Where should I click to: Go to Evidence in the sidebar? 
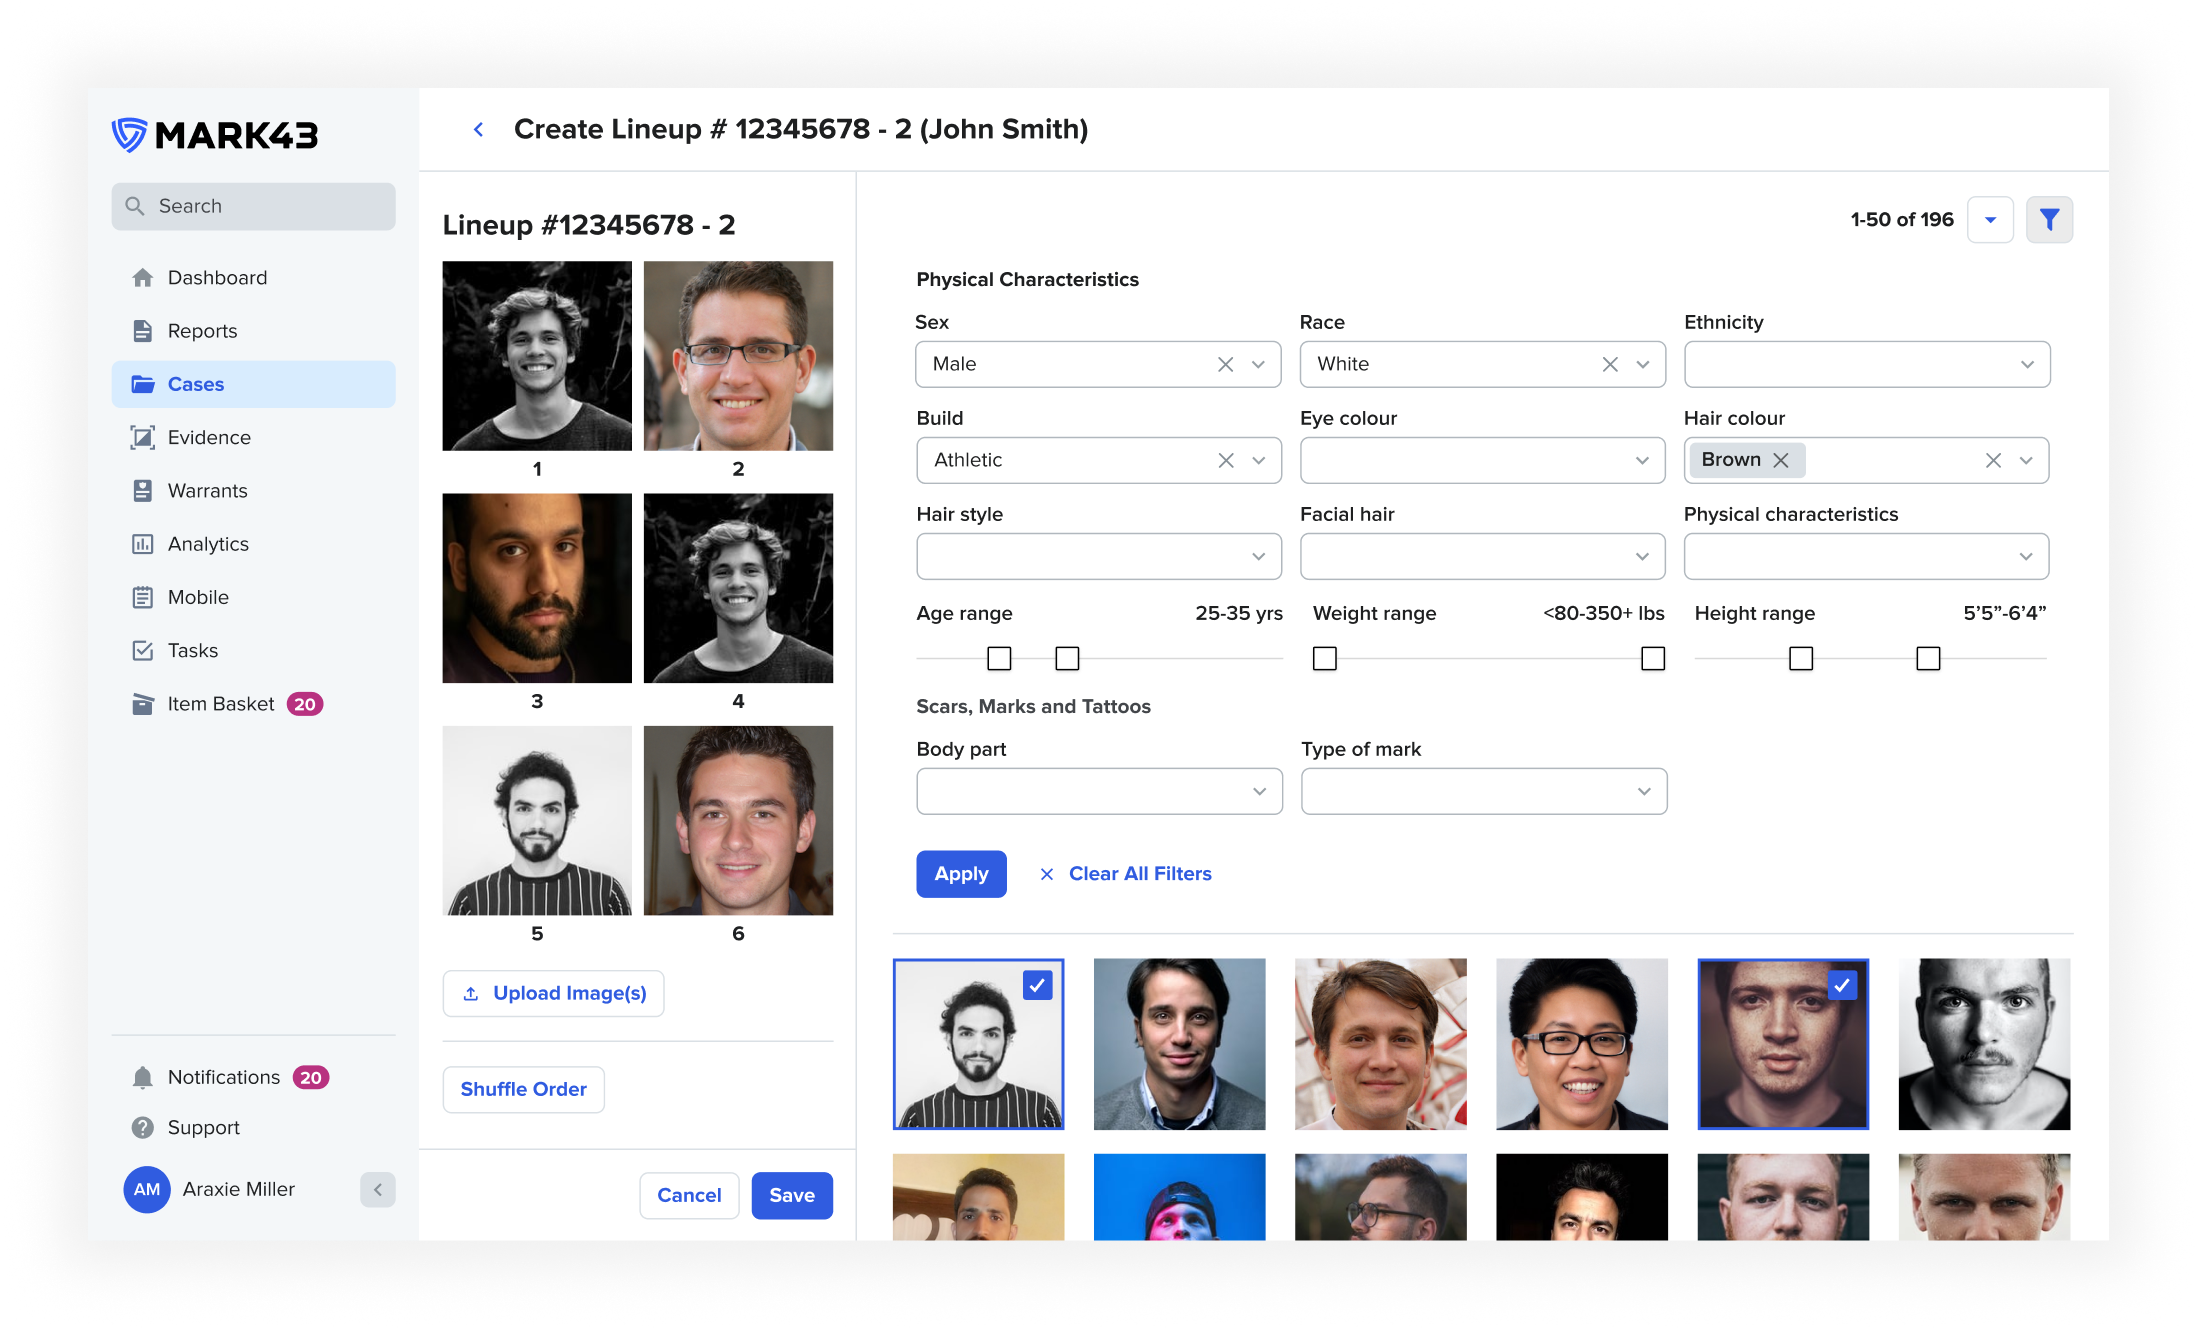[x=209, y=437]
